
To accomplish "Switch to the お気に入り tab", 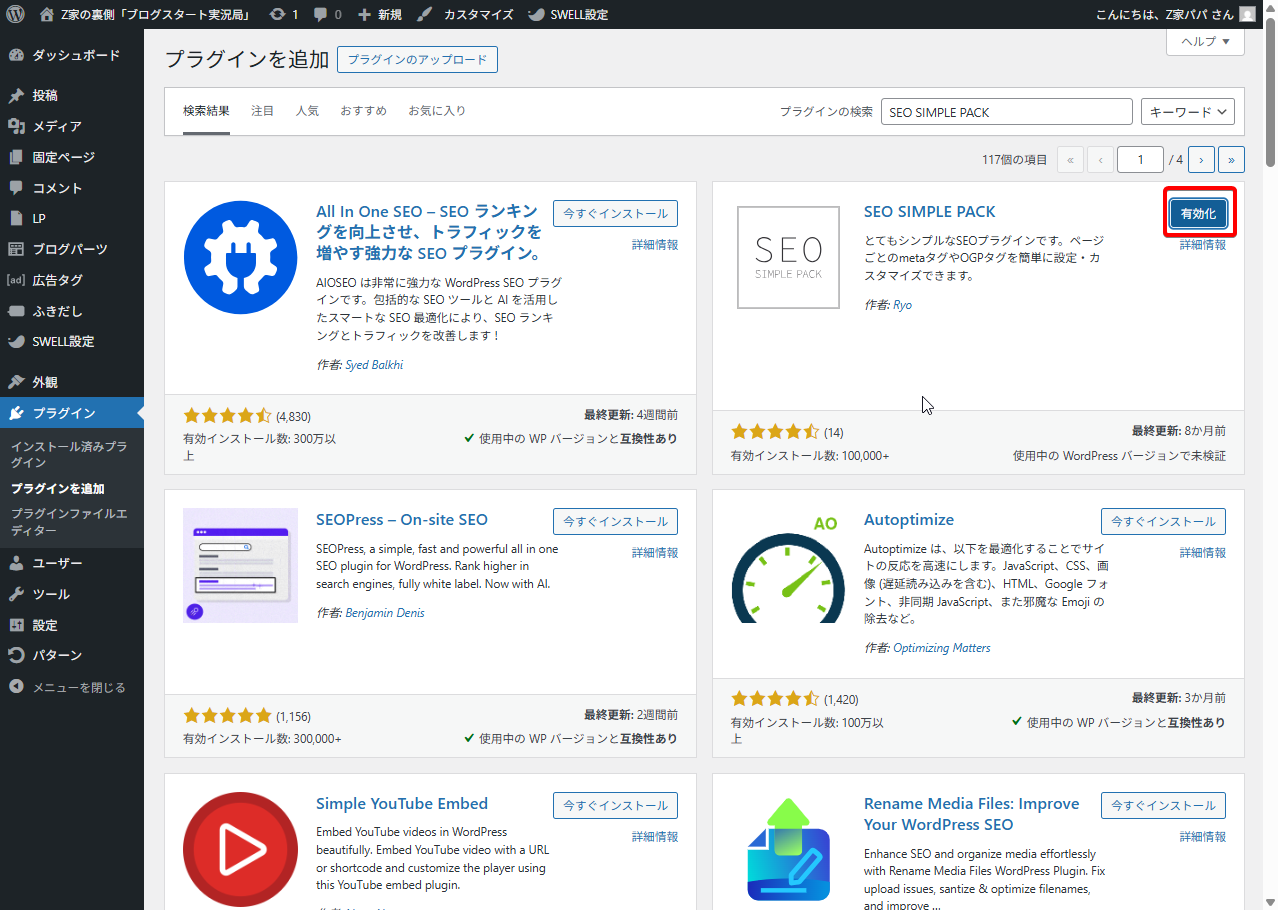I will tap(437, 111).
